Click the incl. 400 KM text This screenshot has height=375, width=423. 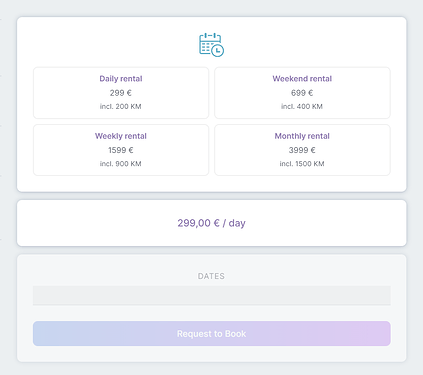click(x=302, y=107)
